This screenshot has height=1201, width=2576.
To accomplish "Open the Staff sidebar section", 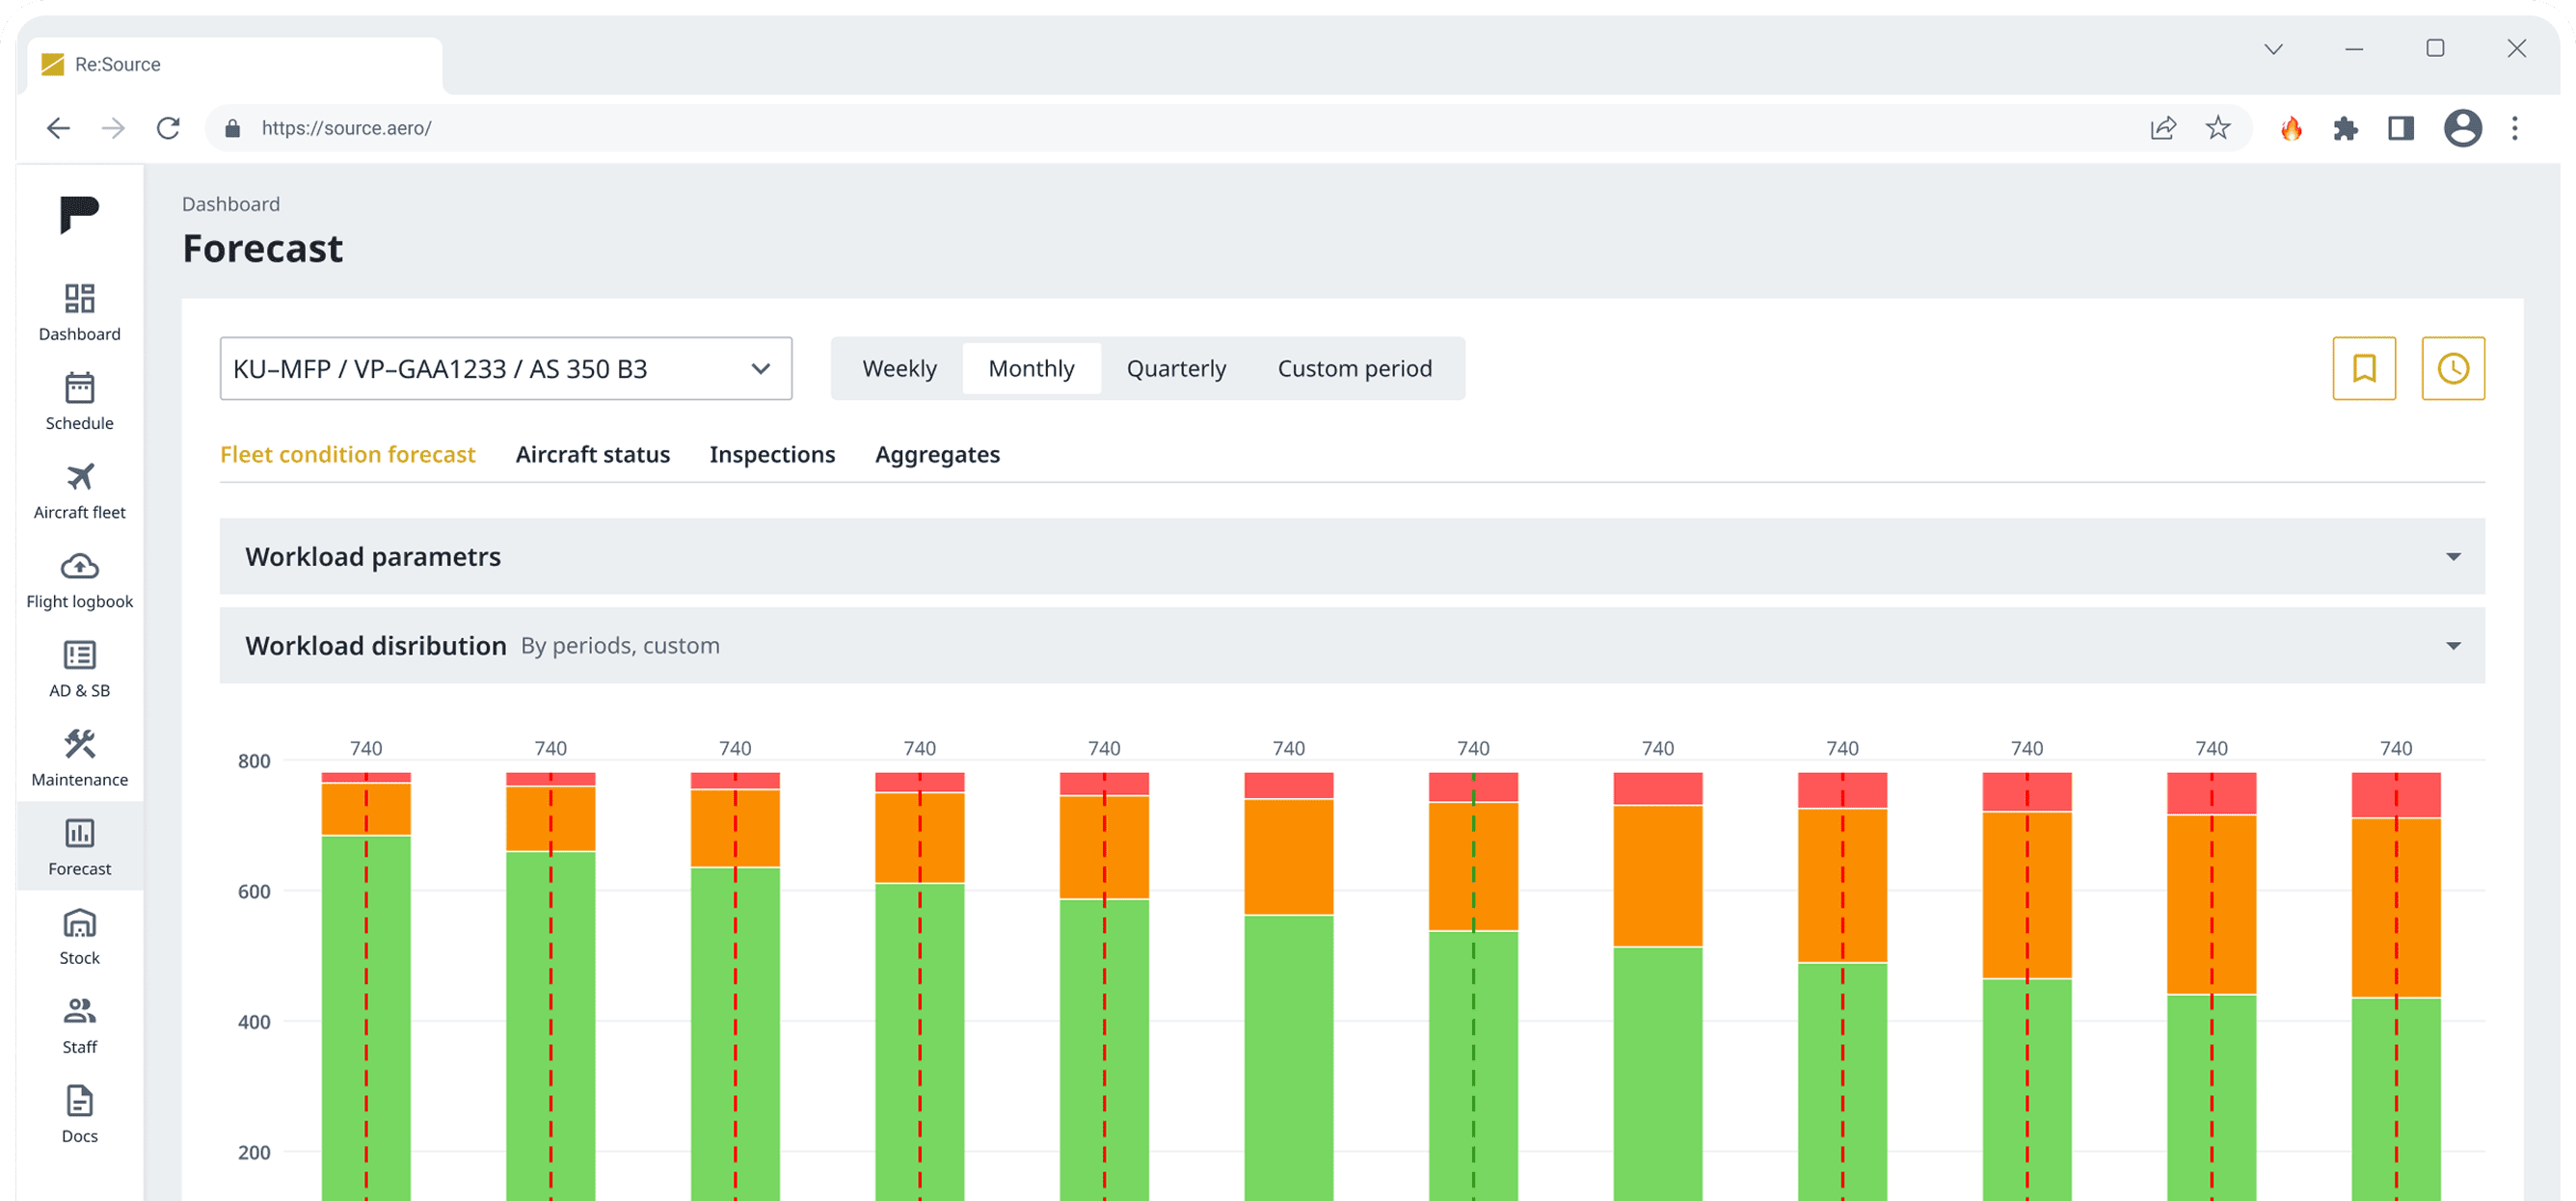I will [x=80, y=1025].
